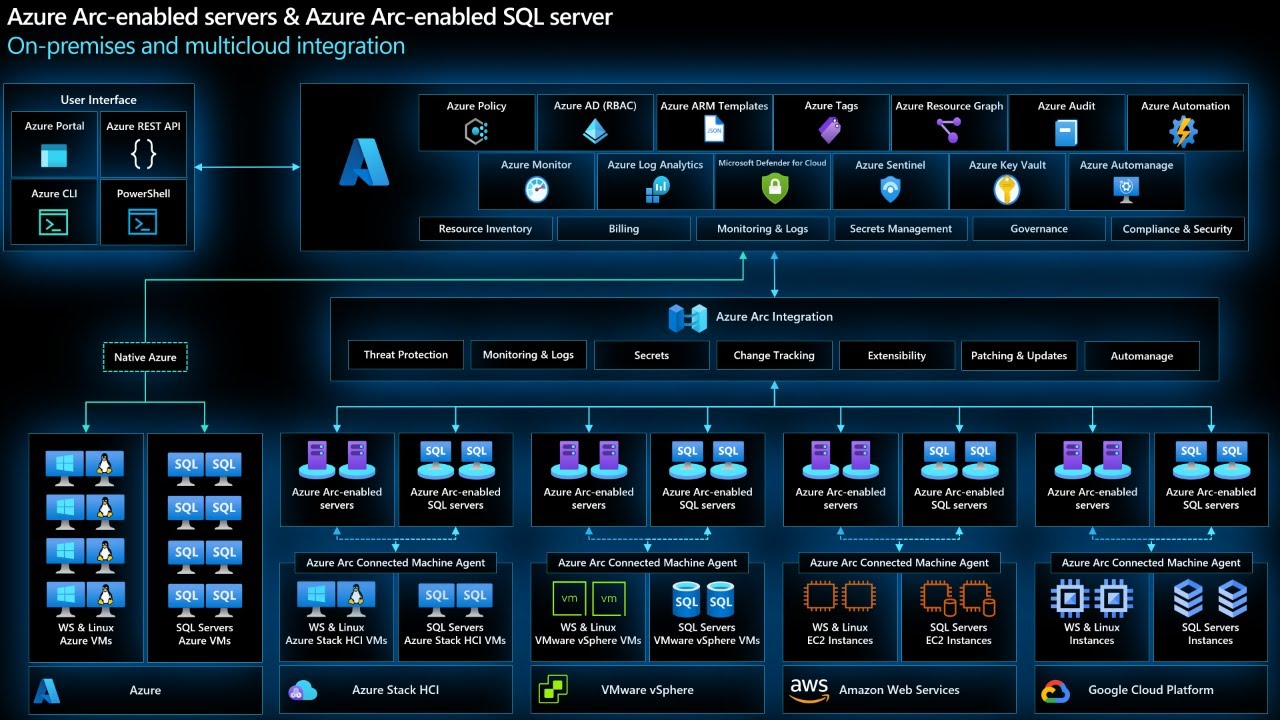Click the Azure Key Vault key icon
Screen dimensions: 1280x720
pyautogui.click(x=1007, y=189)
